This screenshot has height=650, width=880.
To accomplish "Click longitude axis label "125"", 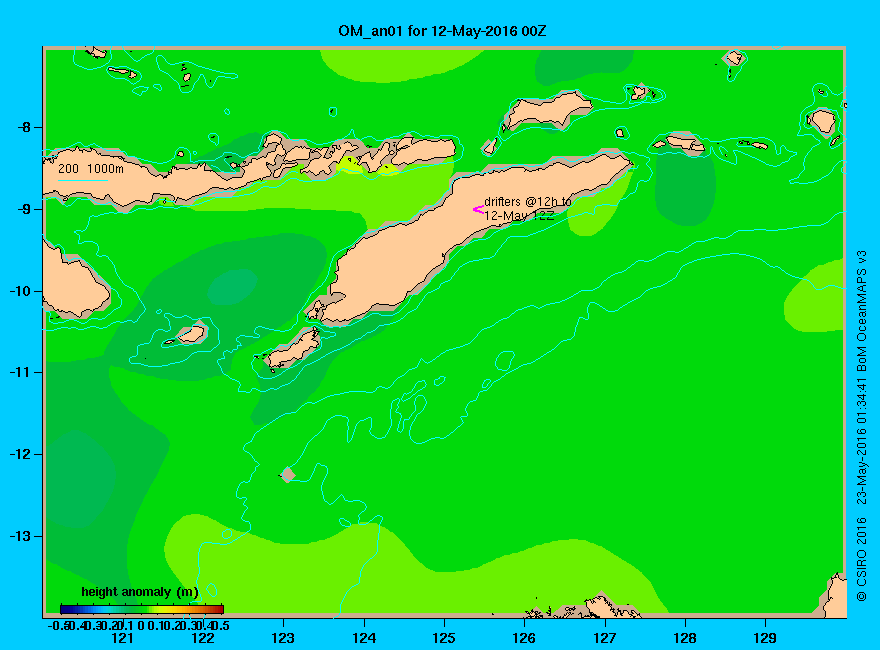I will pyautogui.click(x=444, y=638).
